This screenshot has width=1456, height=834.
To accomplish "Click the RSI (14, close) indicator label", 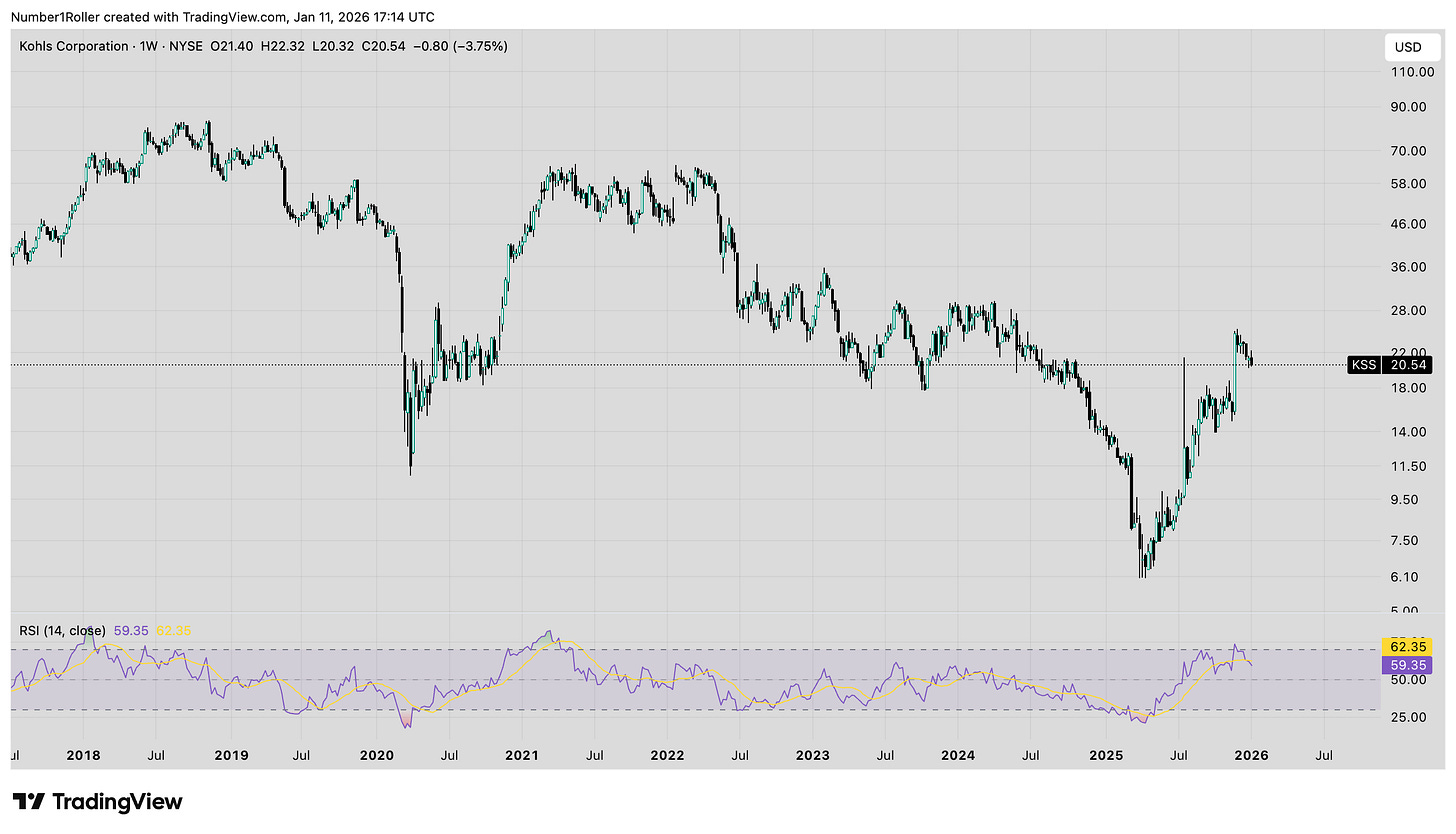I will 62,631.
